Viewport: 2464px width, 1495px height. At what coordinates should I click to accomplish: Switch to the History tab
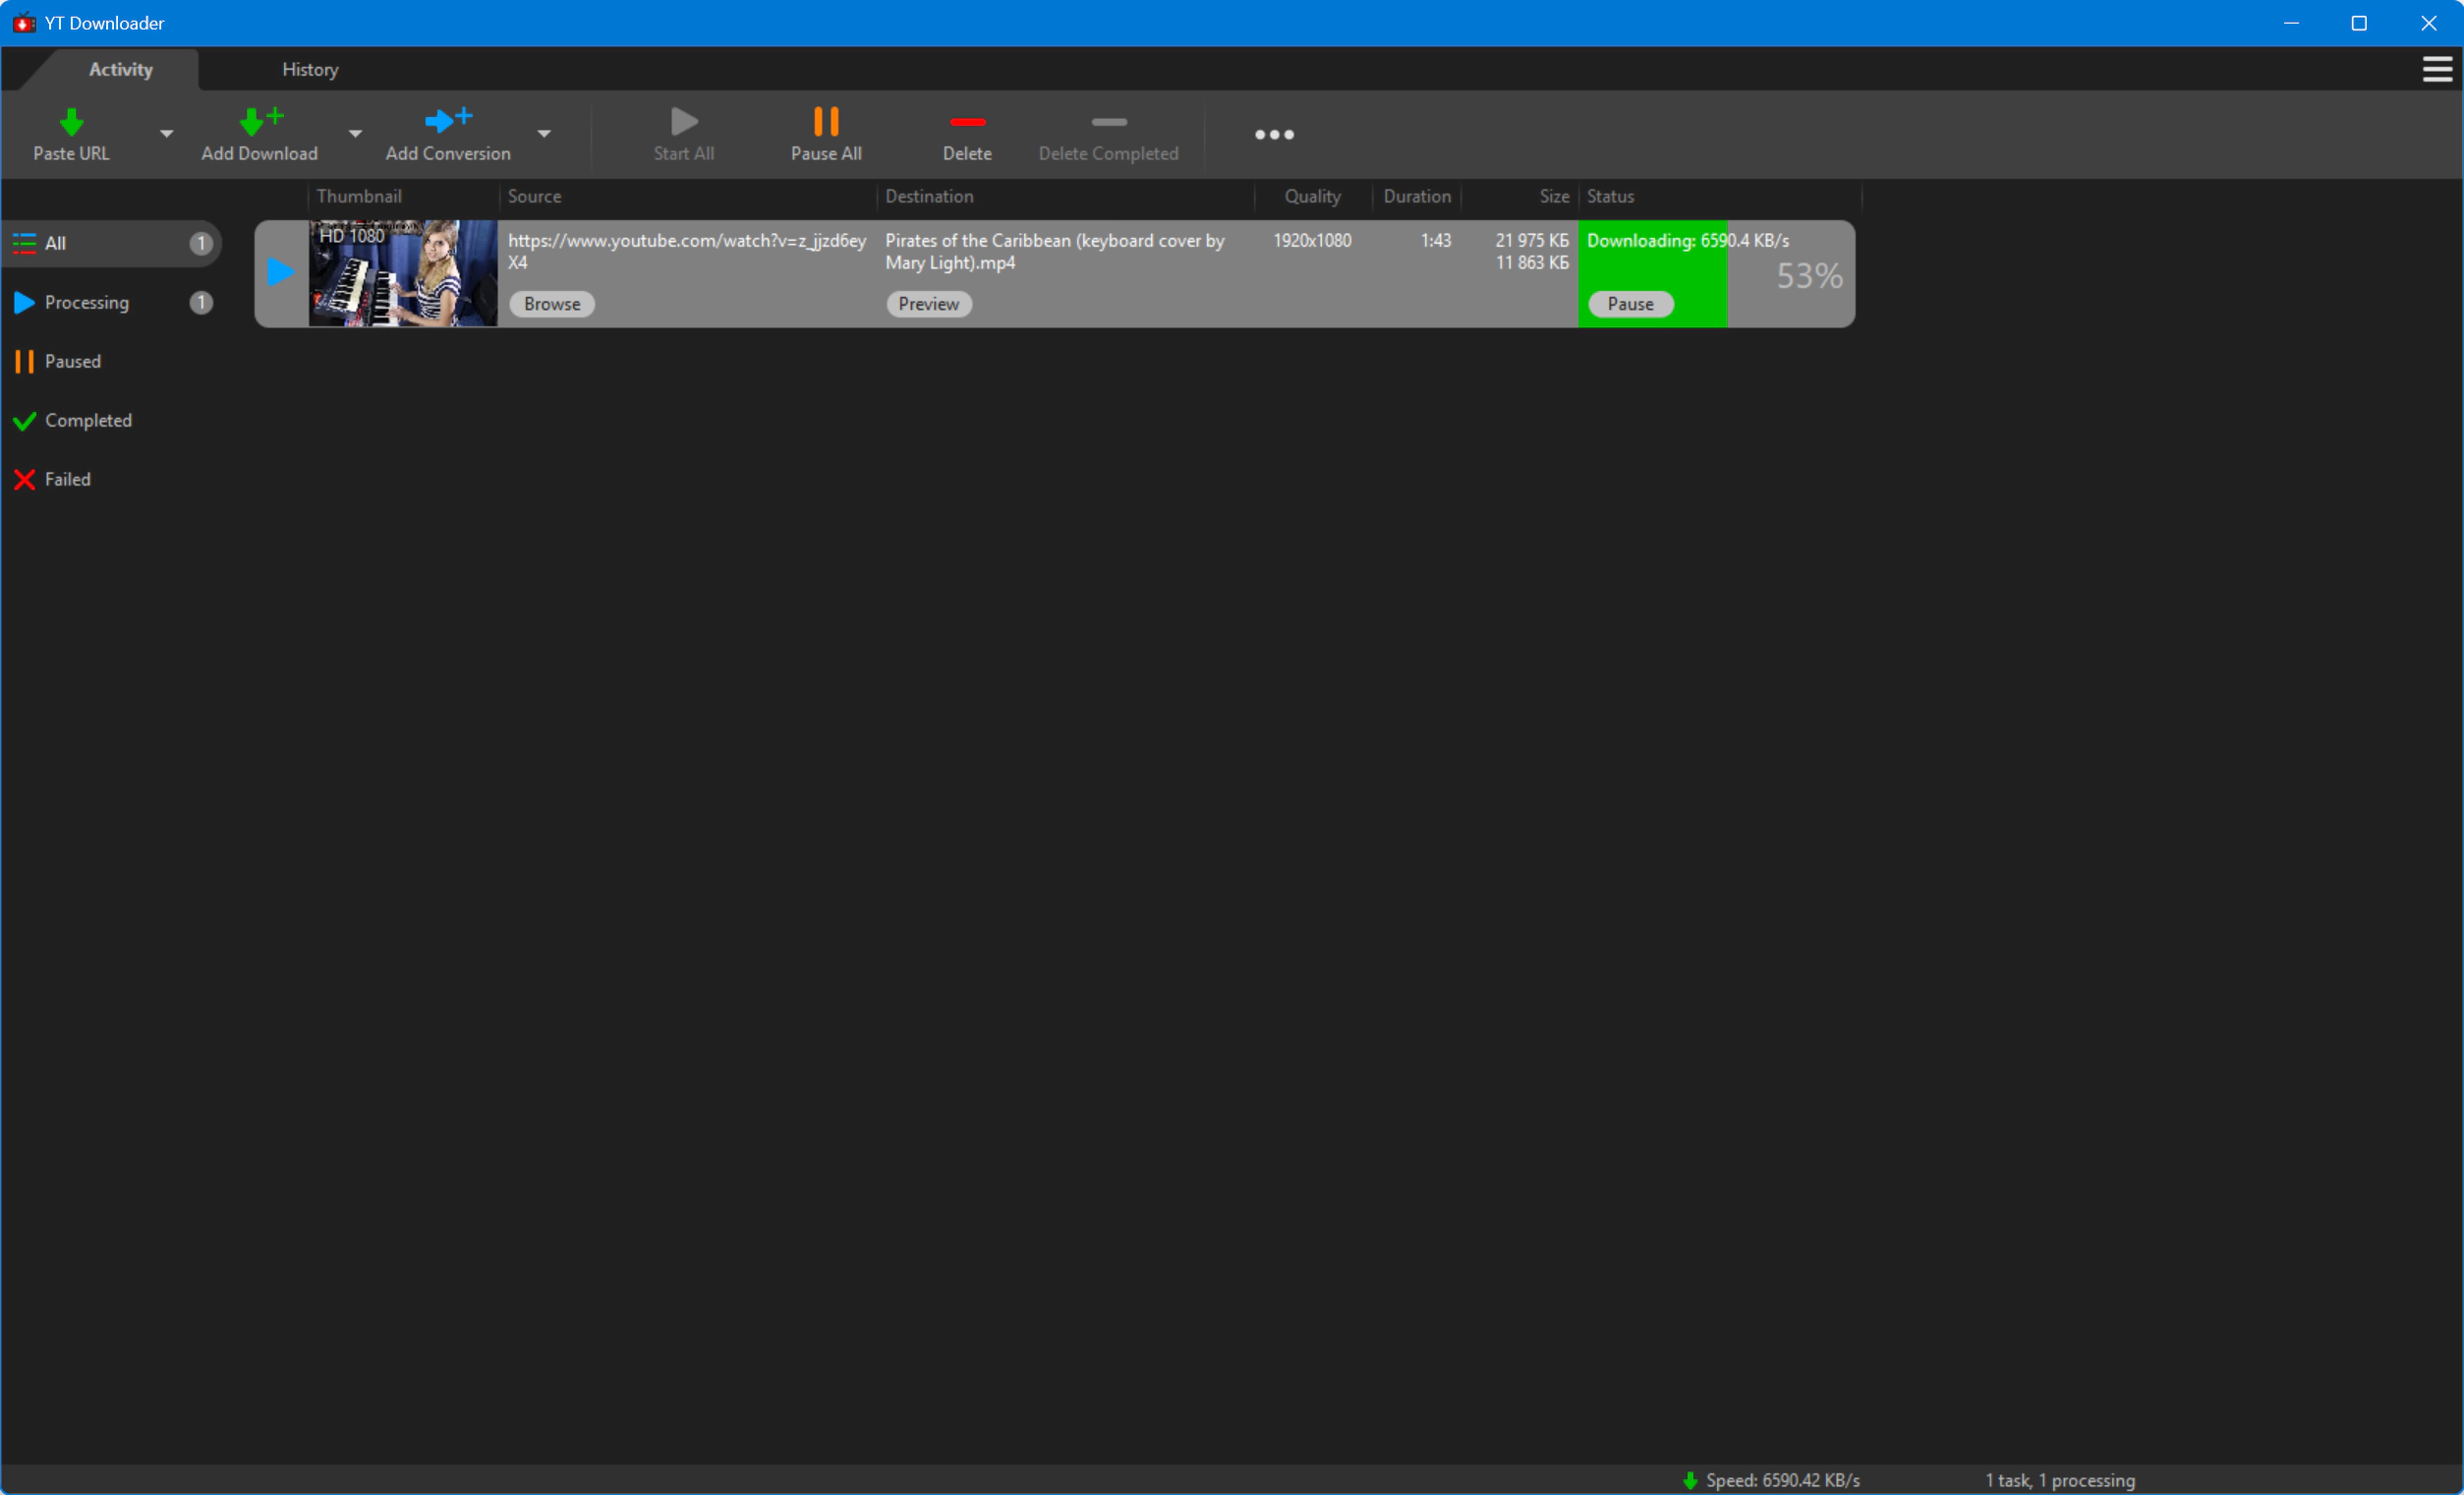[x=310, y=70]
